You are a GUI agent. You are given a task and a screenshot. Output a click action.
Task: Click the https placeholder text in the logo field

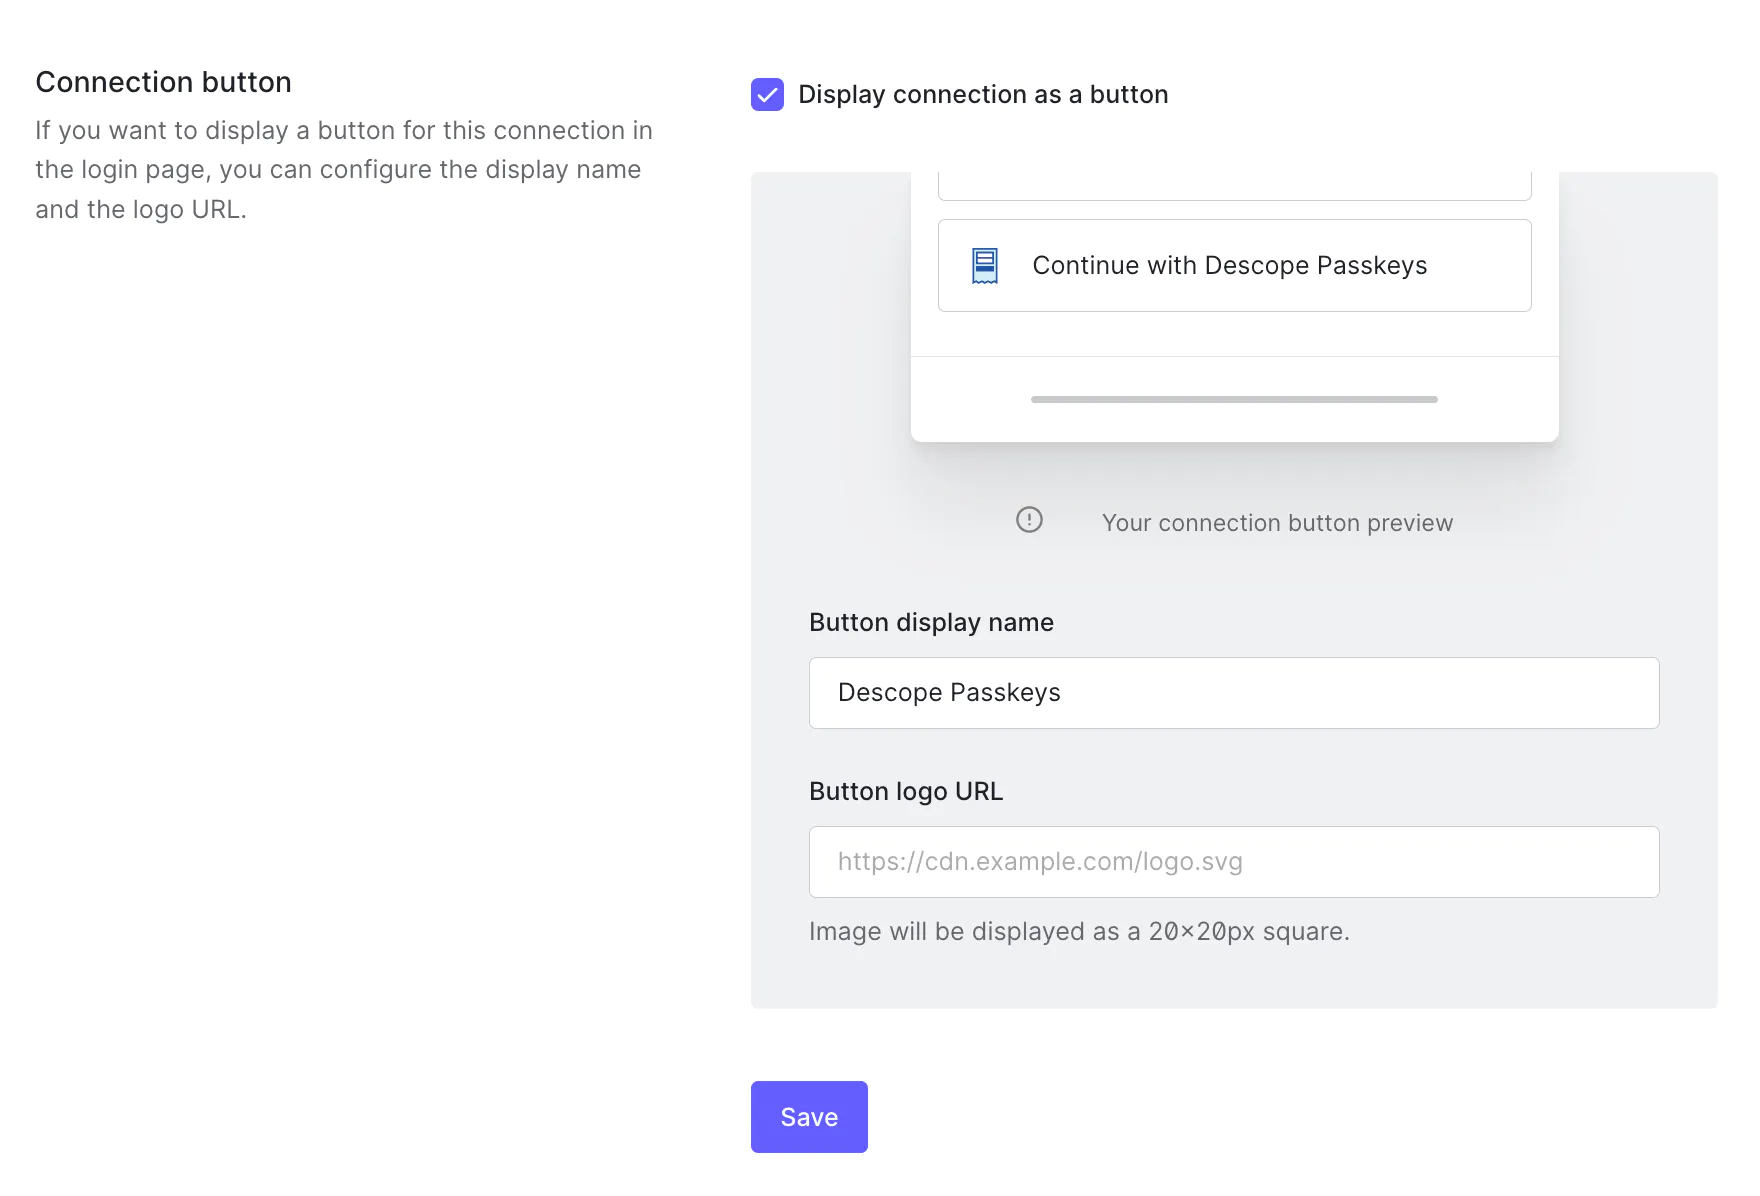pyautogui.click(x=1040, y=861)
